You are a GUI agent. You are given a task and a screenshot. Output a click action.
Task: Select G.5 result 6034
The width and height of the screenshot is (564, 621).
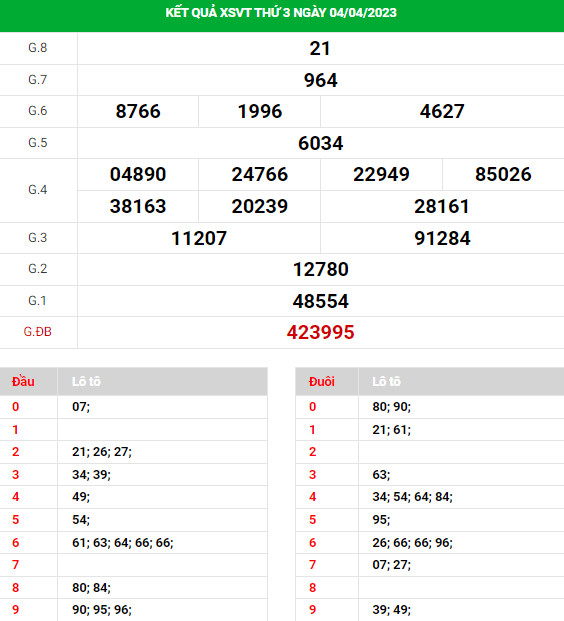(320, 143)
